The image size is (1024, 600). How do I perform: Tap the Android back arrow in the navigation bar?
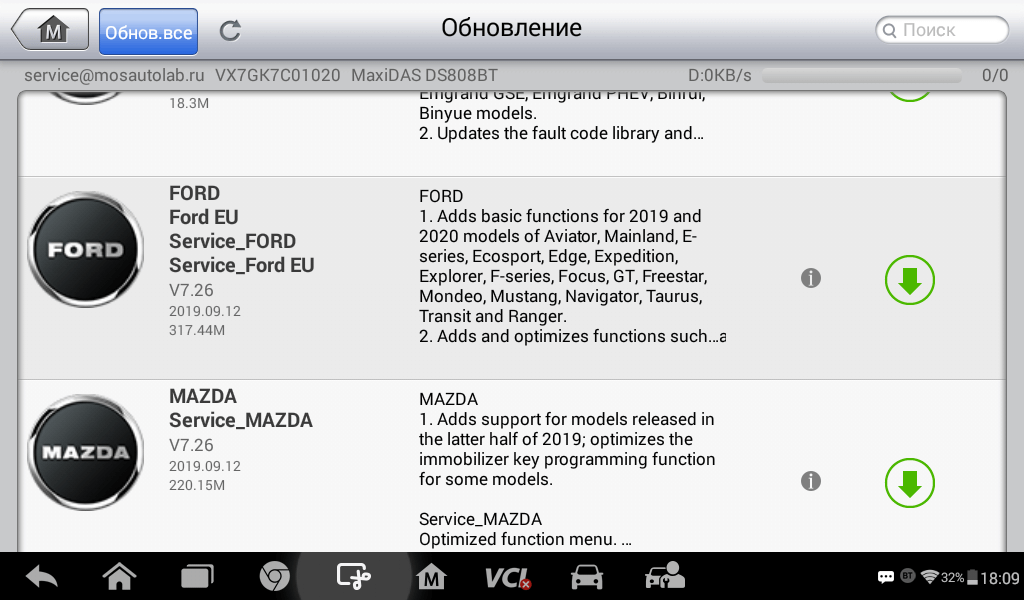42,577
